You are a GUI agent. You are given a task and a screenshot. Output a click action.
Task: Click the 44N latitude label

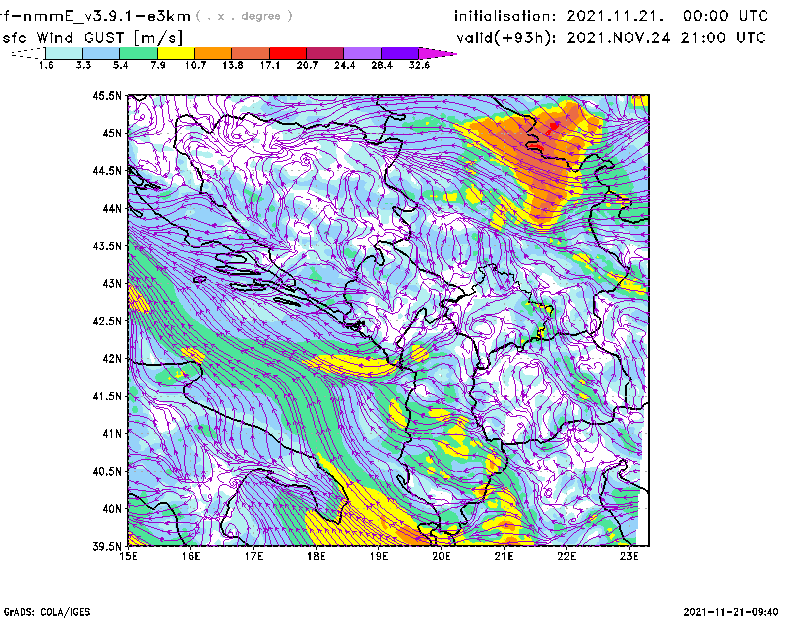coord(112,208)
